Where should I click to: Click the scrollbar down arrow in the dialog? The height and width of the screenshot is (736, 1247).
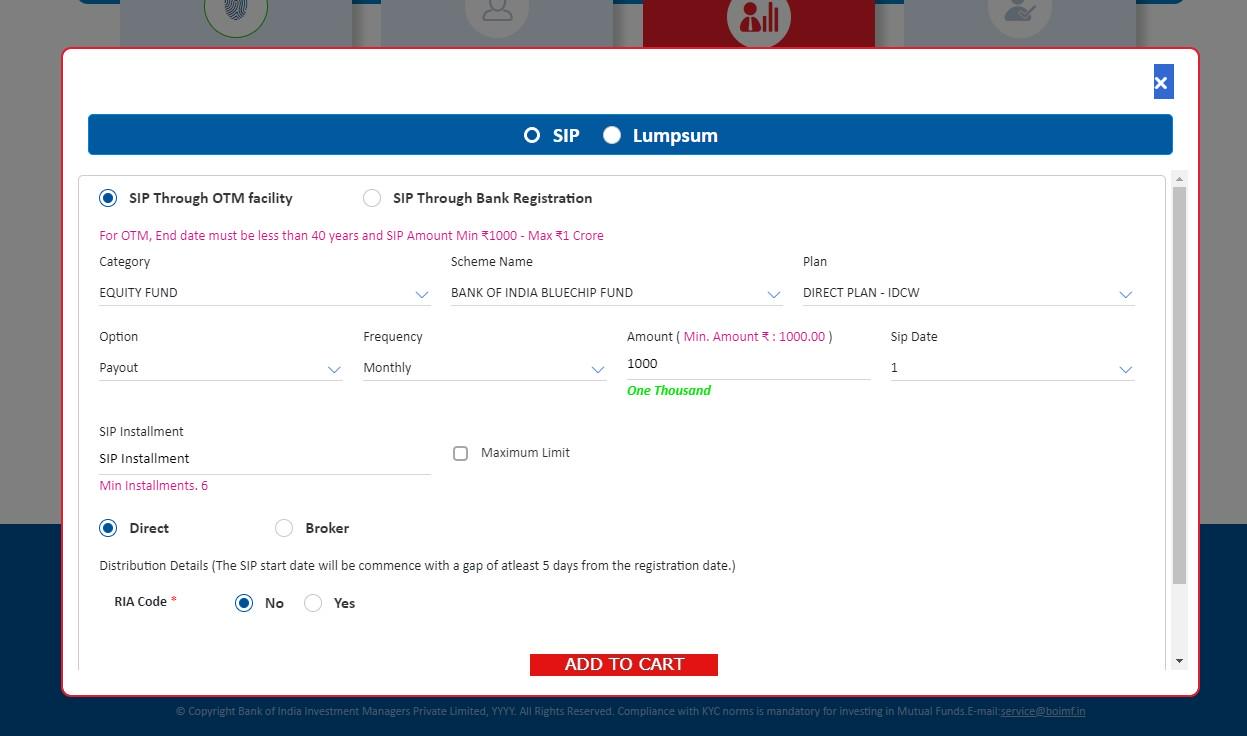pyautogui.click(x=1179, y=661)
